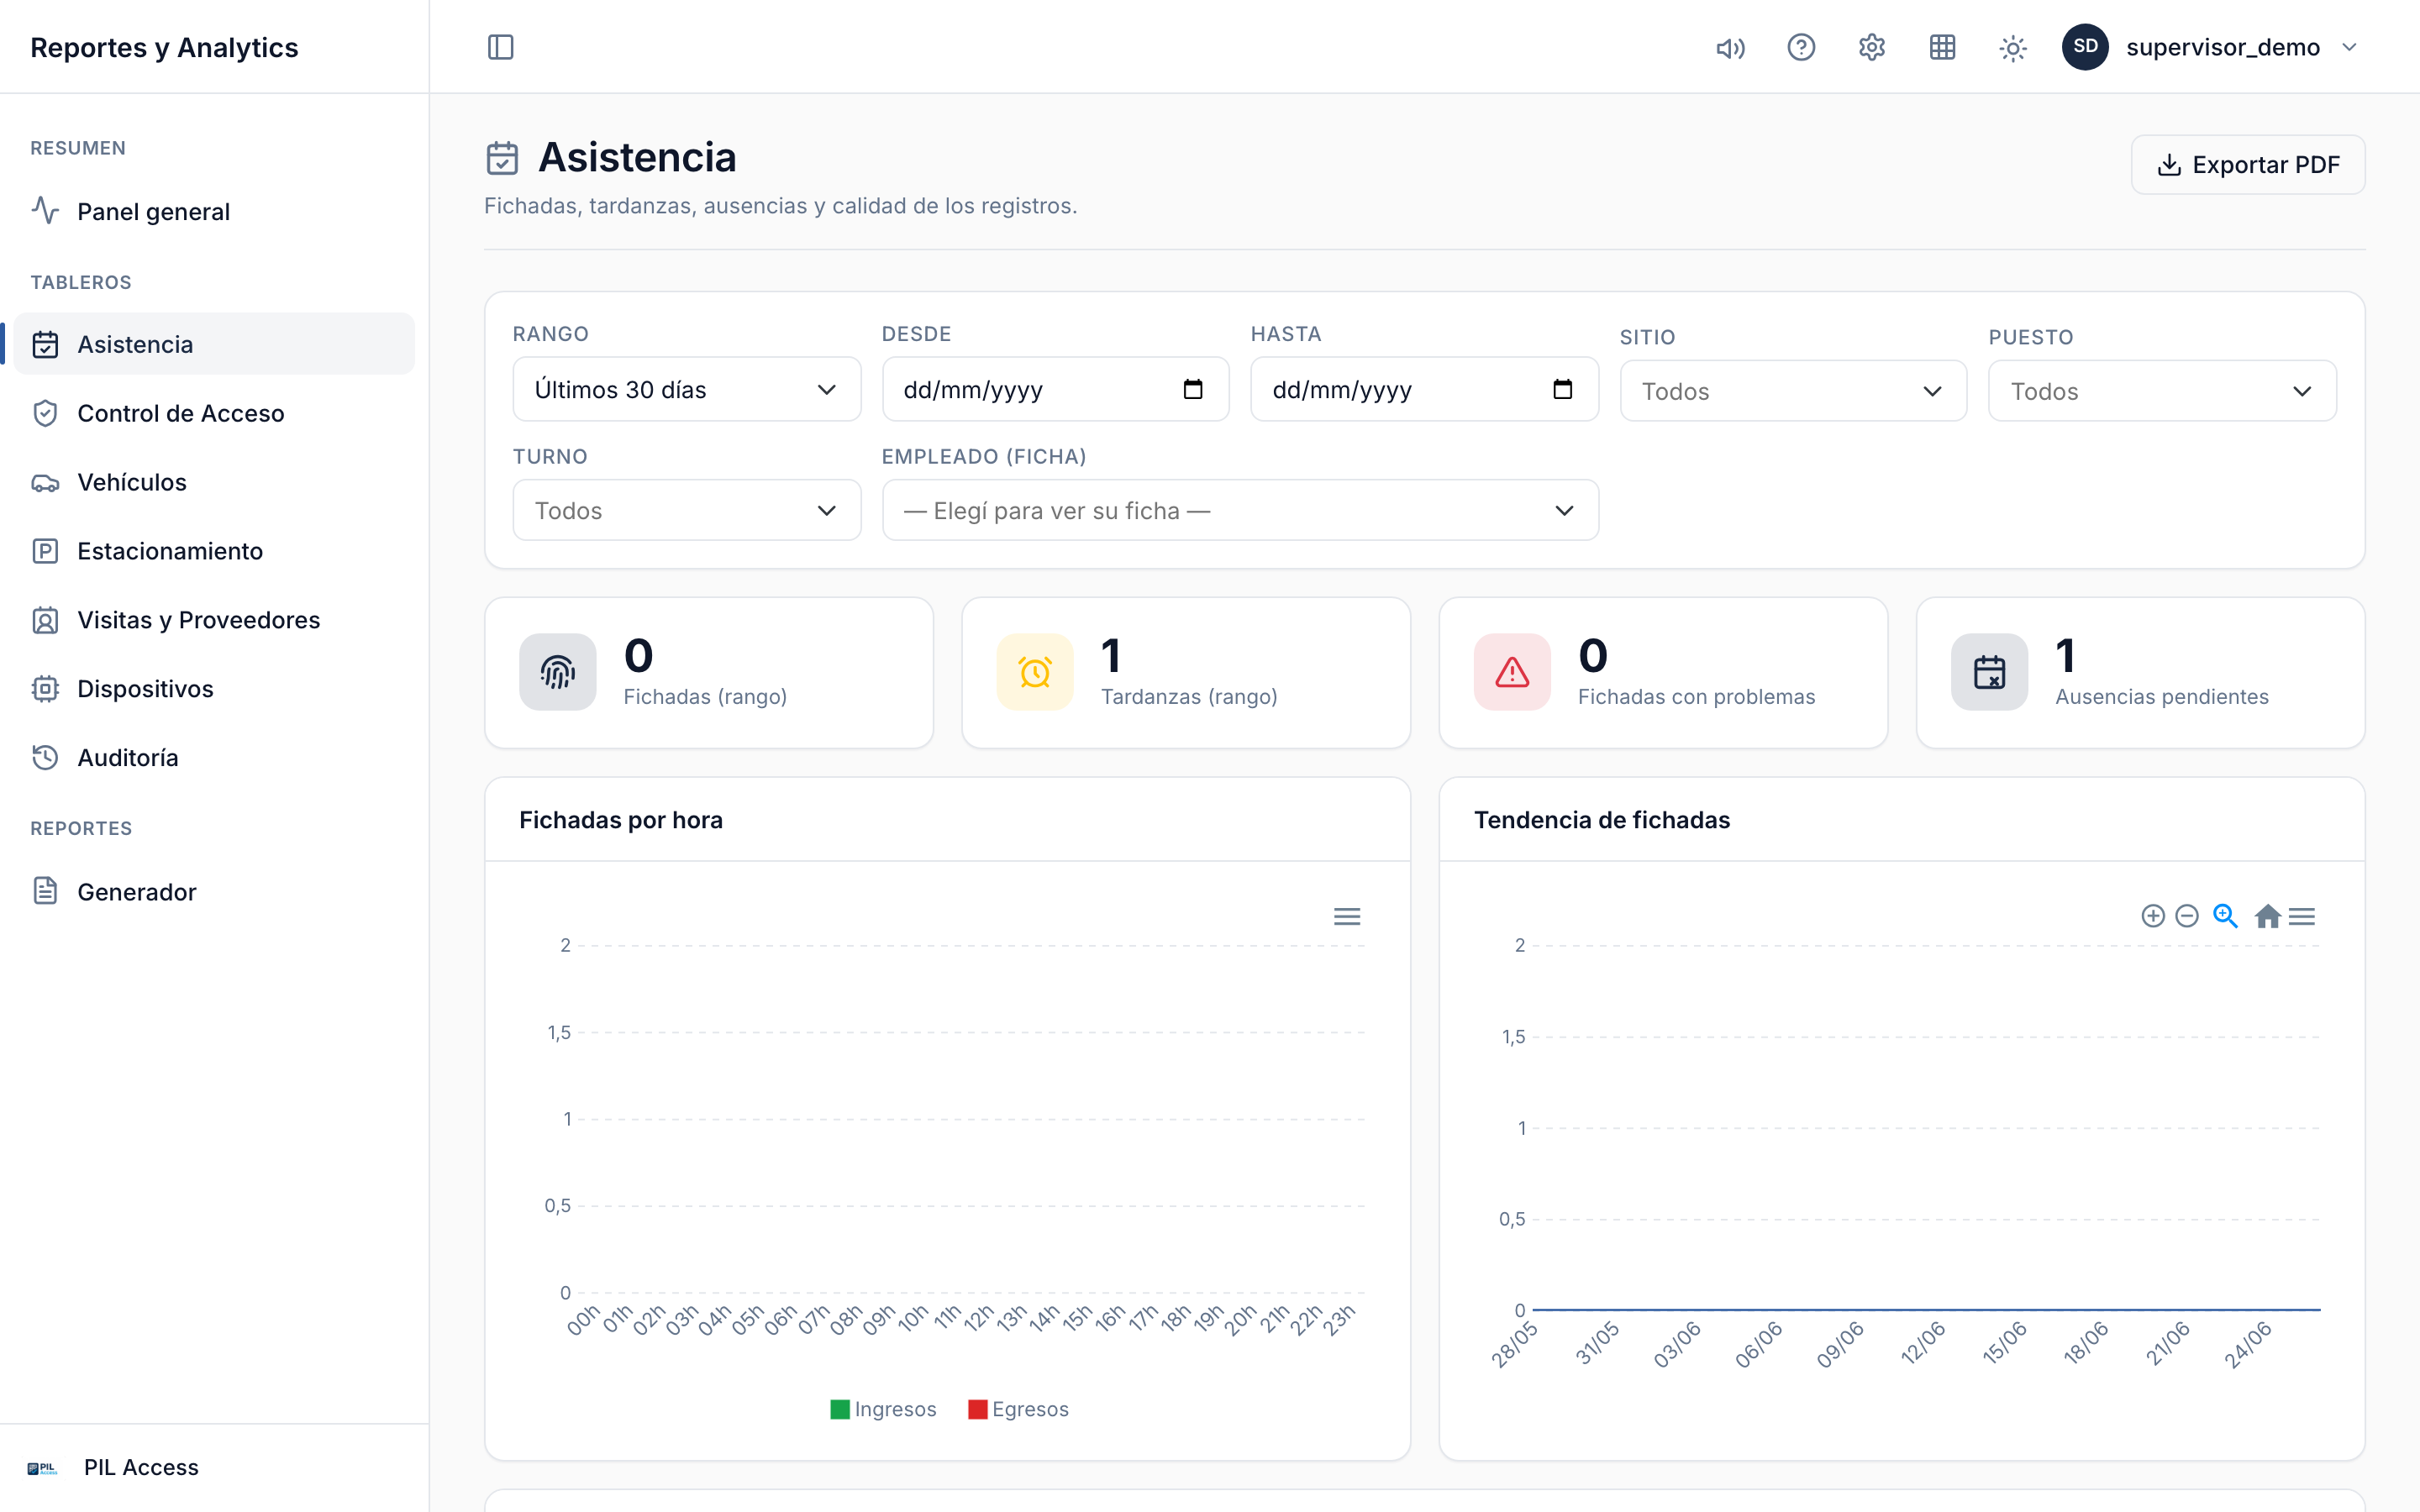Click the Exportar PDF button
This screenshot has width=2420, height=1512.
coord(2248,165)
